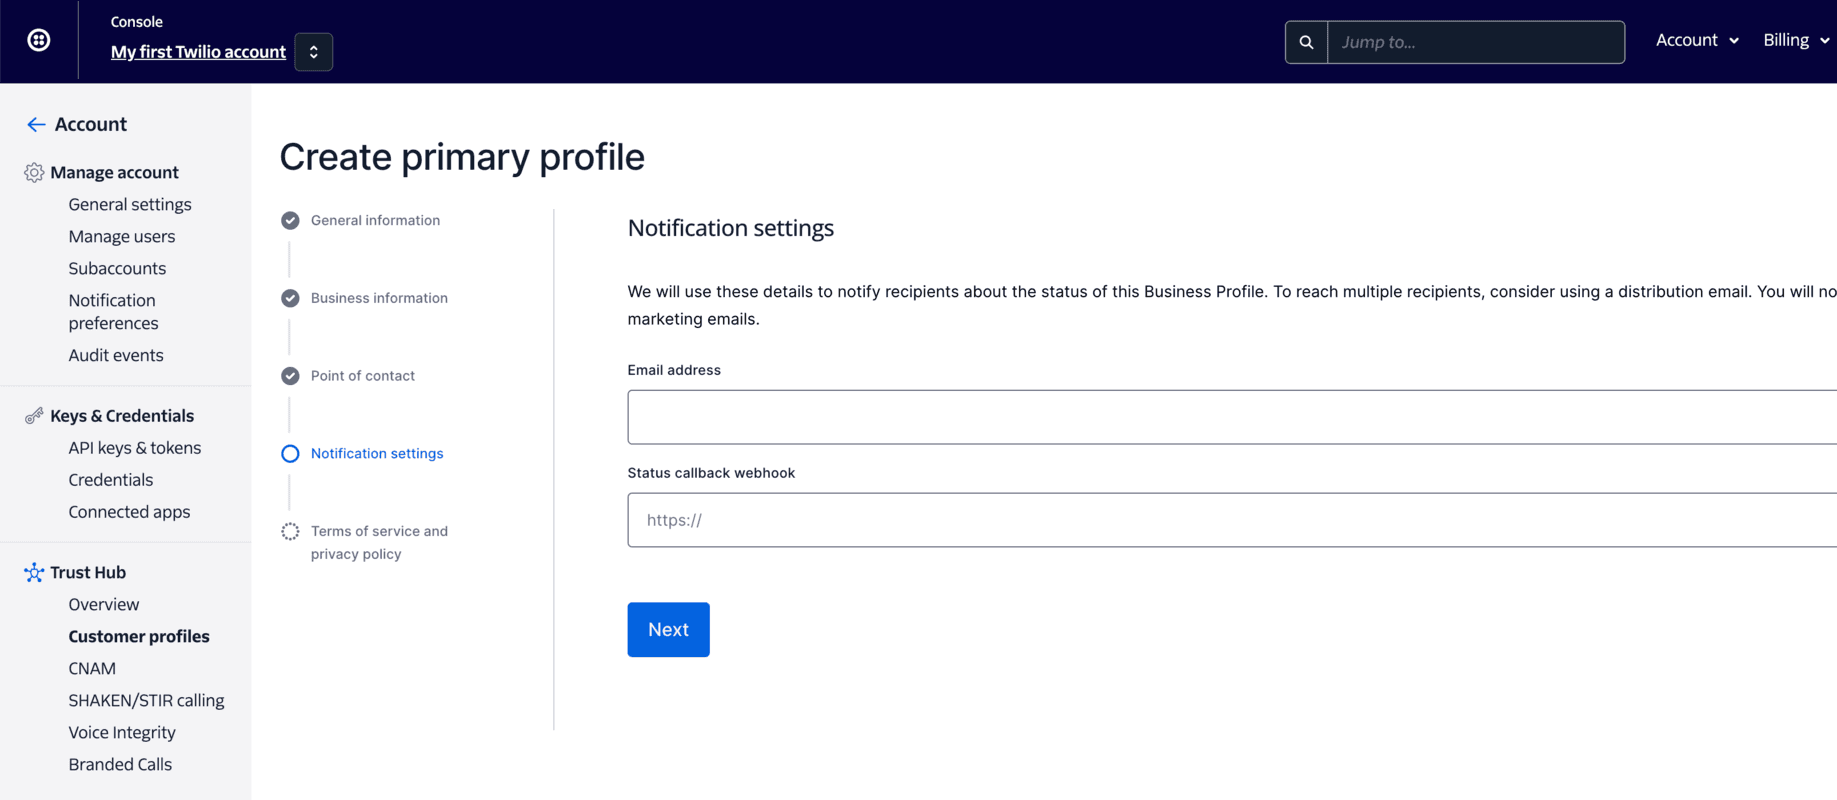Go to API keys & tokens
Screen dimensions: 1837x800
point(134,448)
